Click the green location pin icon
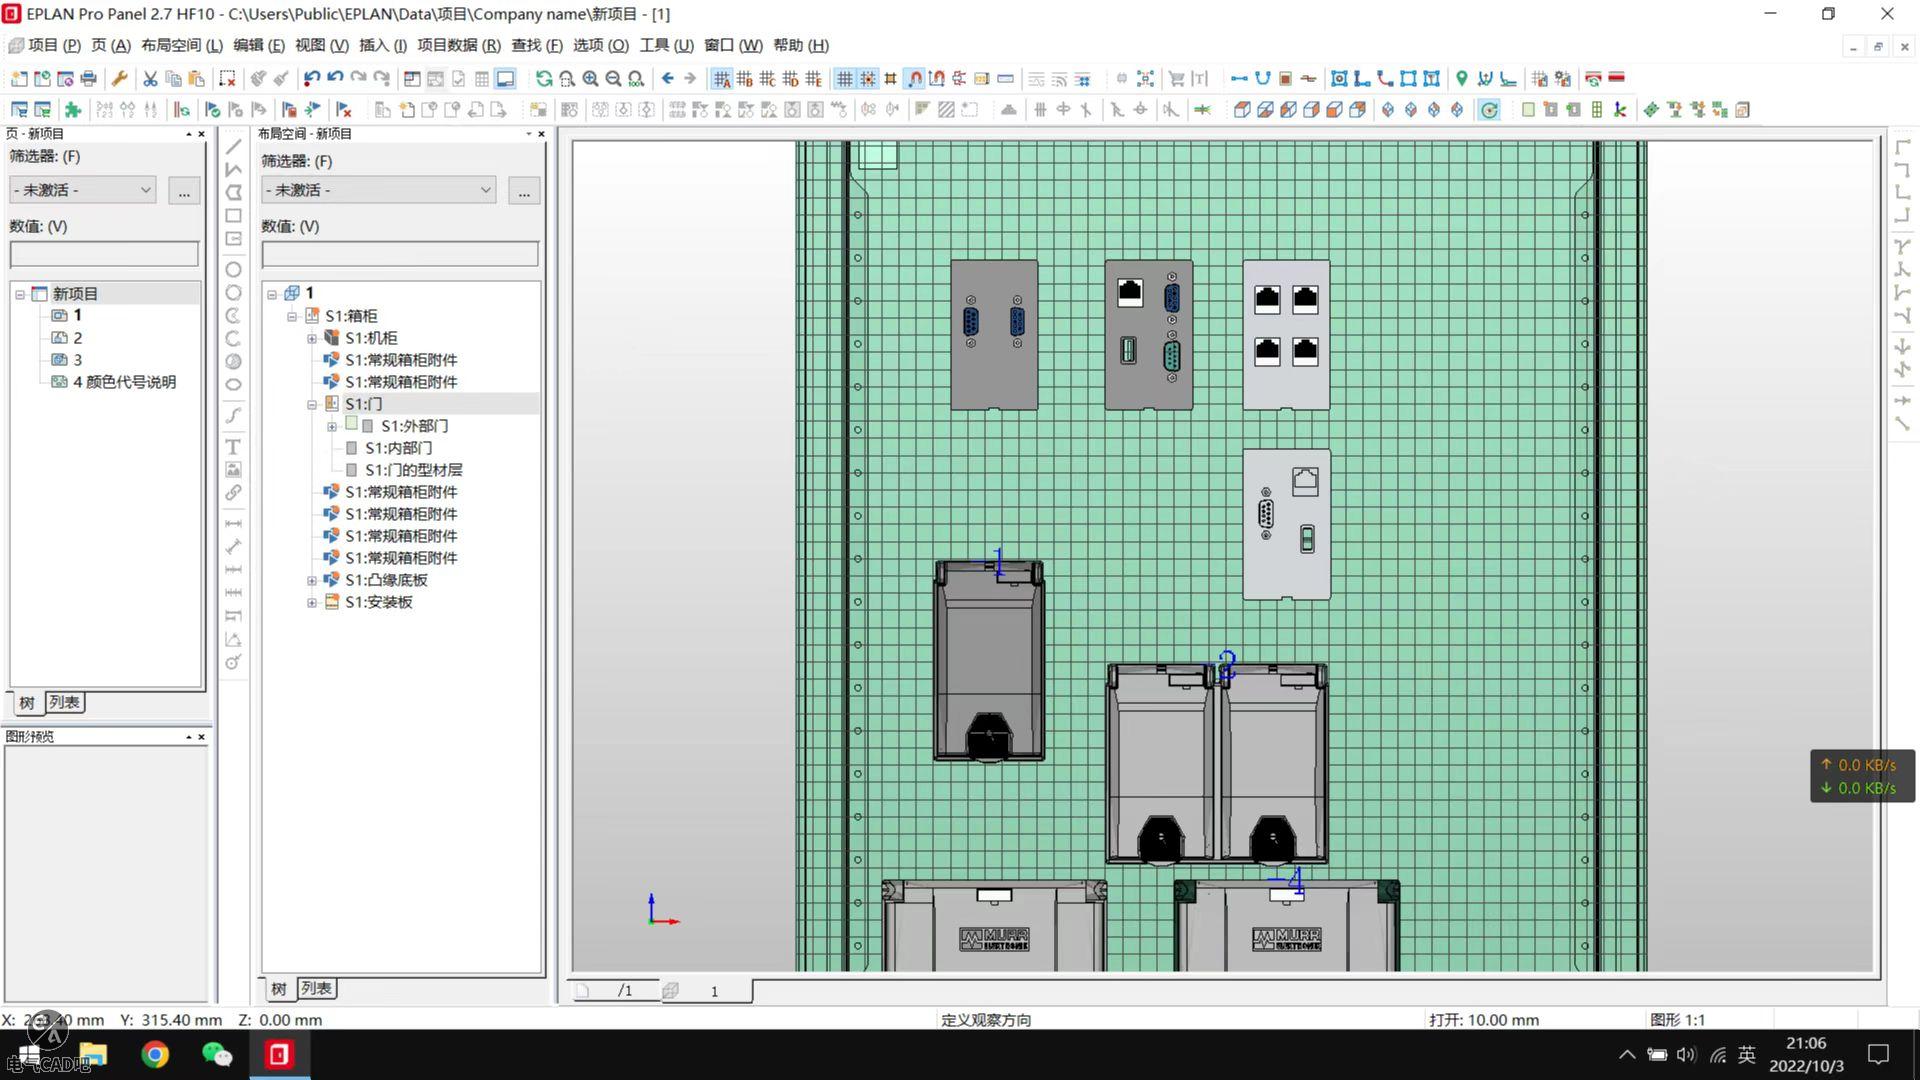The image size is (1920, 1080). [x=1461, y=78]
